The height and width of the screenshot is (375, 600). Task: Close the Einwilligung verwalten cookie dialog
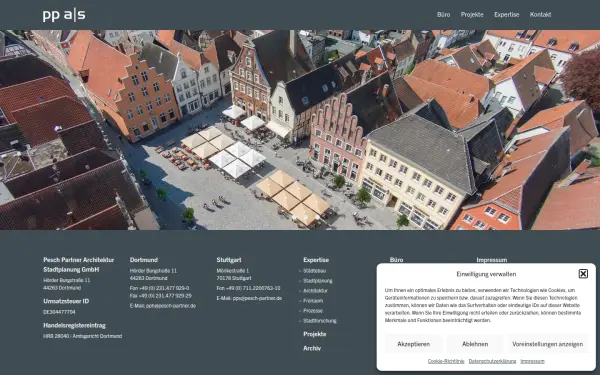(583, 274)
